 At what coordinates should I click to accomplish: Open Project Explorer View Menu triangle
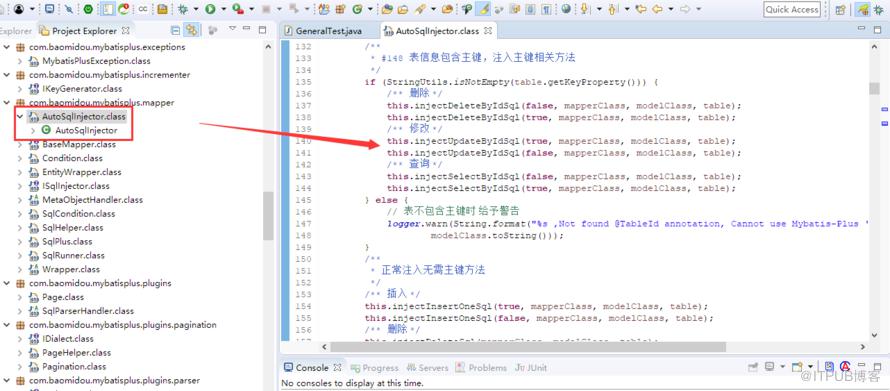pos(232,28)
